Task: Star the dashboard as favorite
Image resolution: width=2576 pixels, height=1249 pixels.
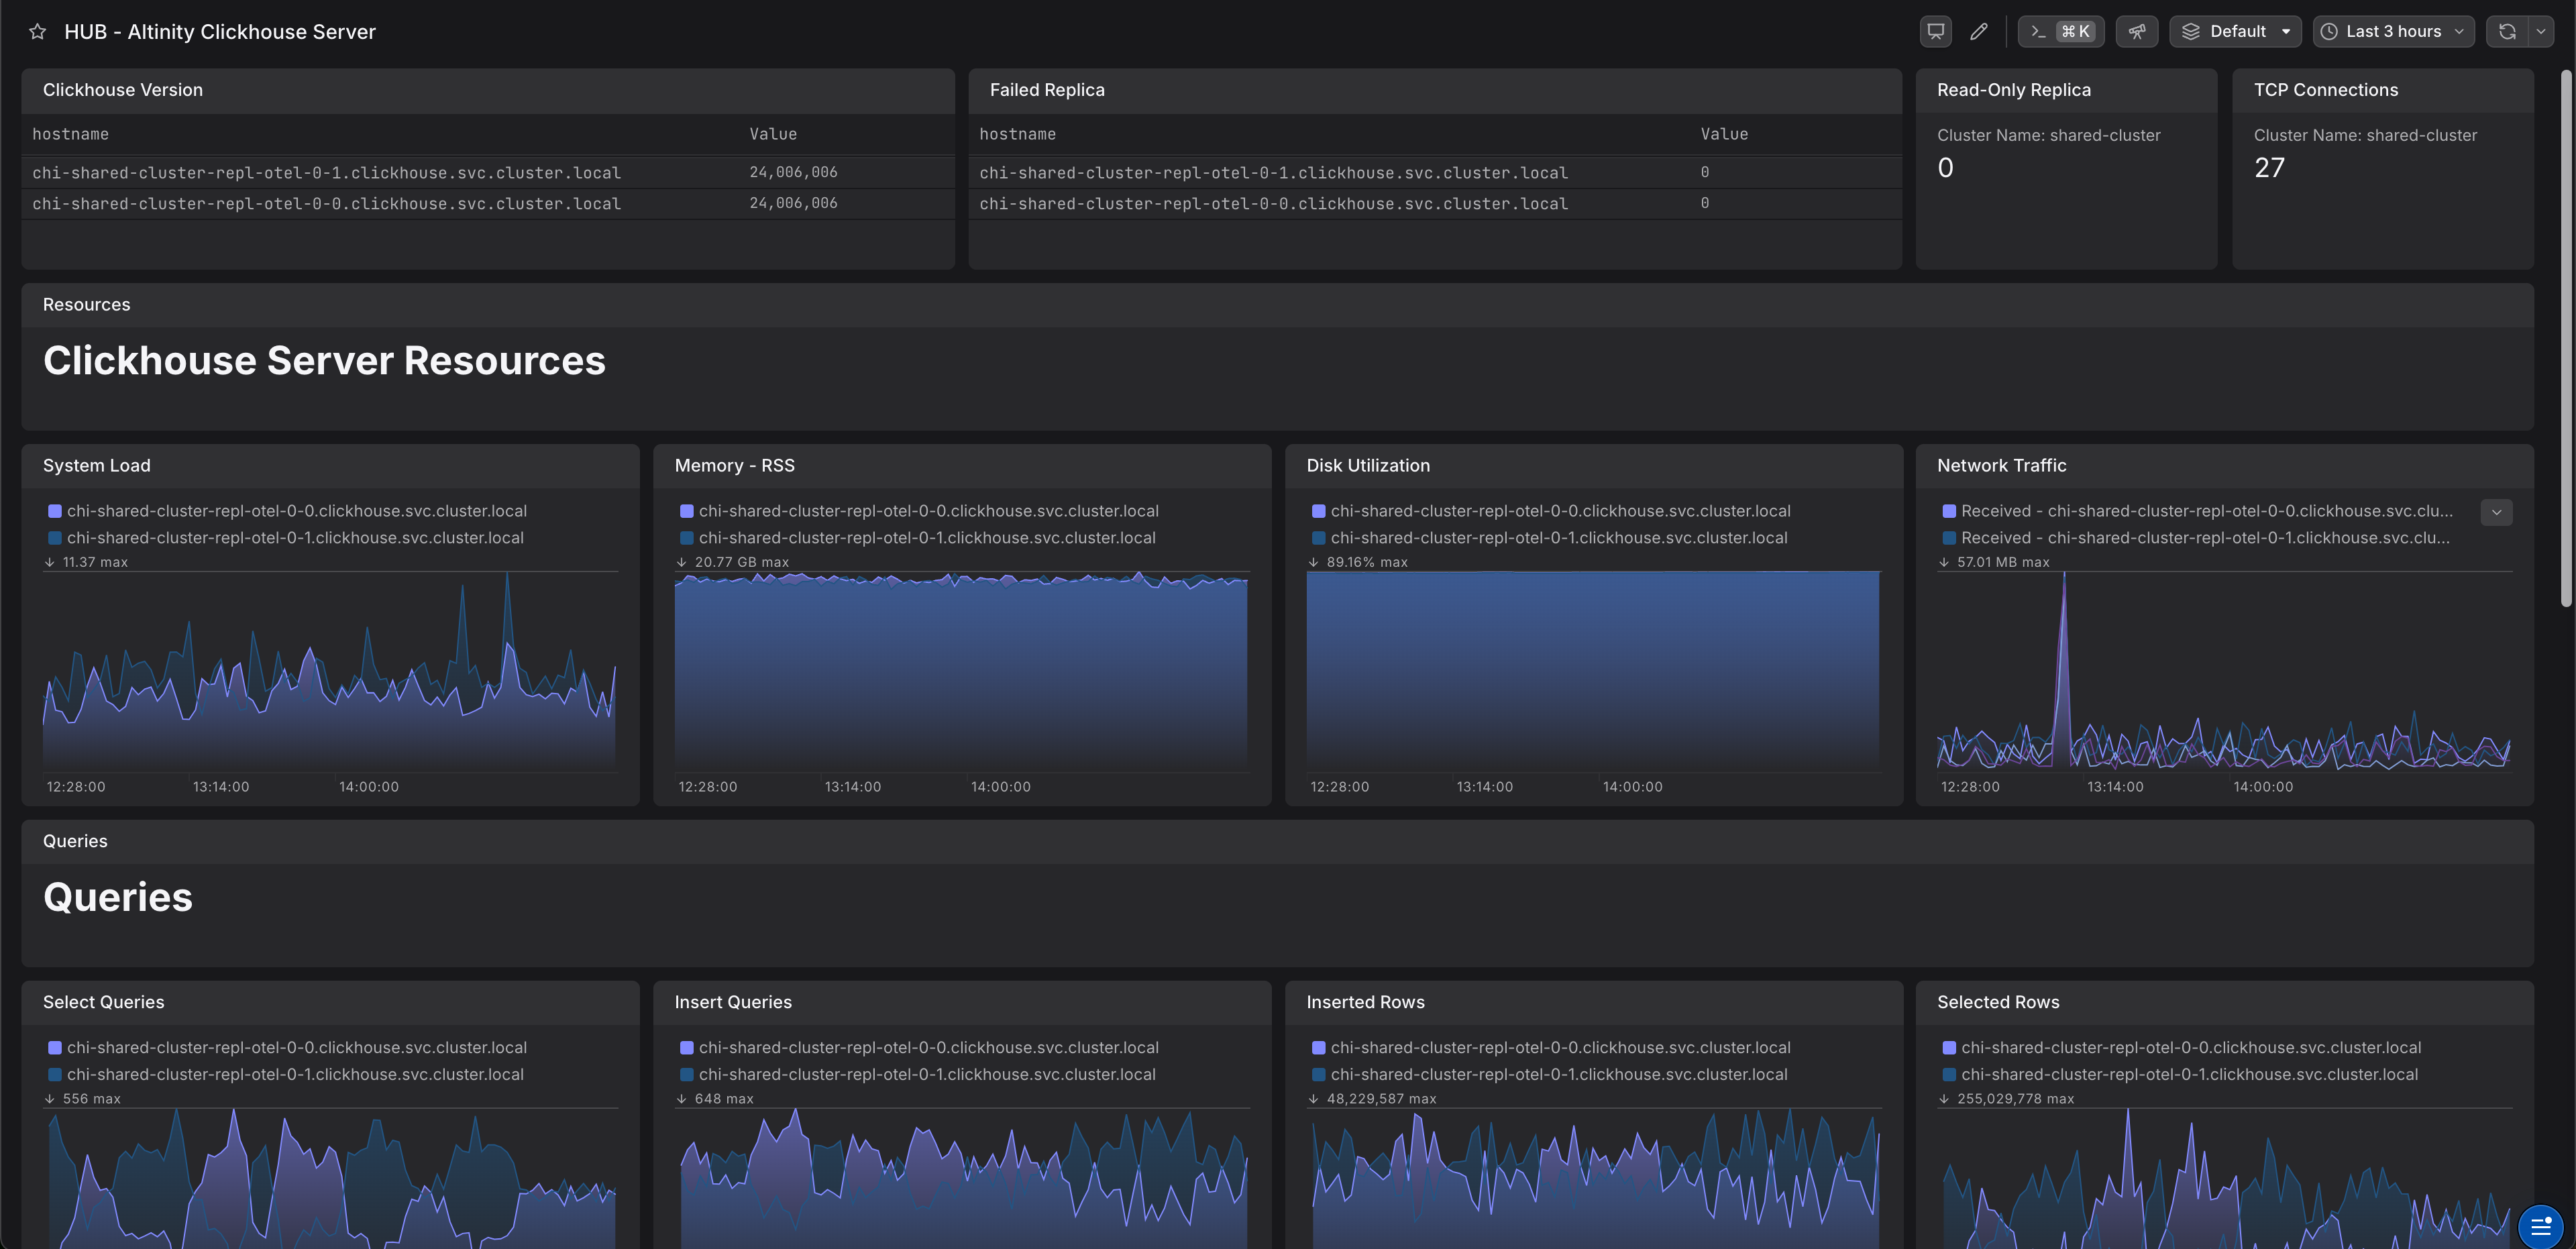Action: coord(37,32)
